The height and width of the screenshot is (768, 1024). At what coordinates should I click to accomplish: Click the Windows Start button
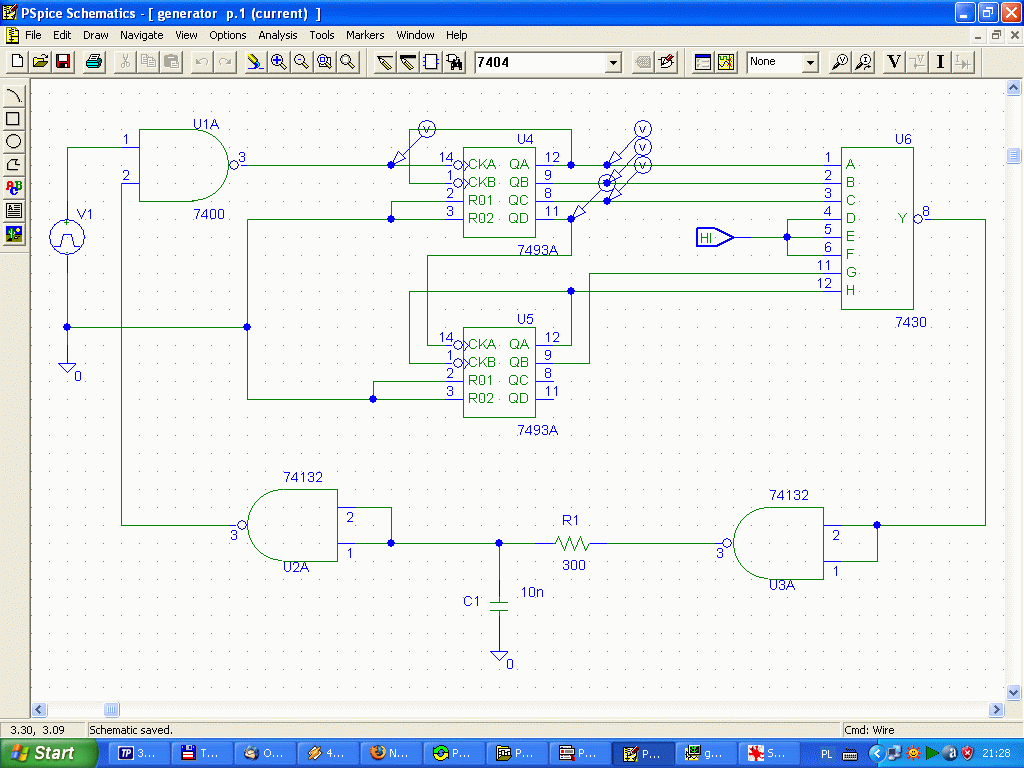pyautogui.click(x=42, y=753)
